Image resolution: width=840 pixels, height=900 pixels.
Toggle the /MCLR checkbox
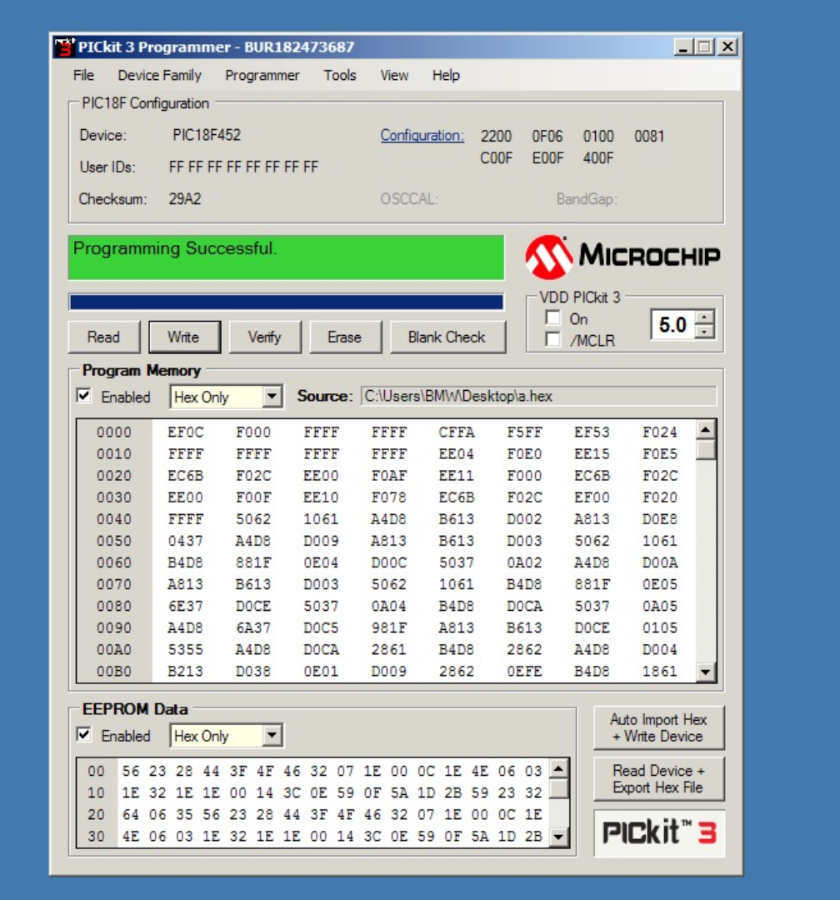point(553,340)
